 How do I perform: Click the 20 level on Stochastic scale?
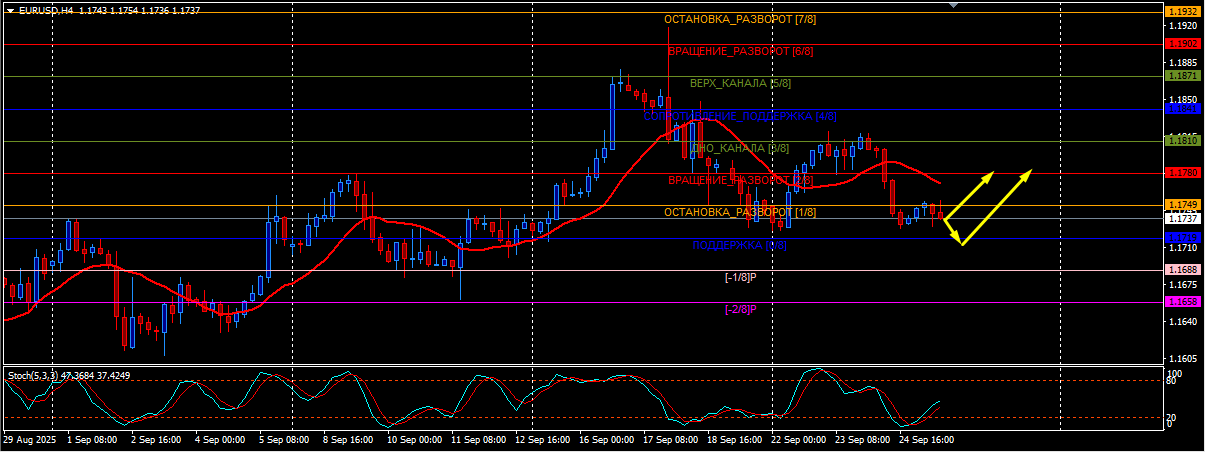coord(1173,418)
